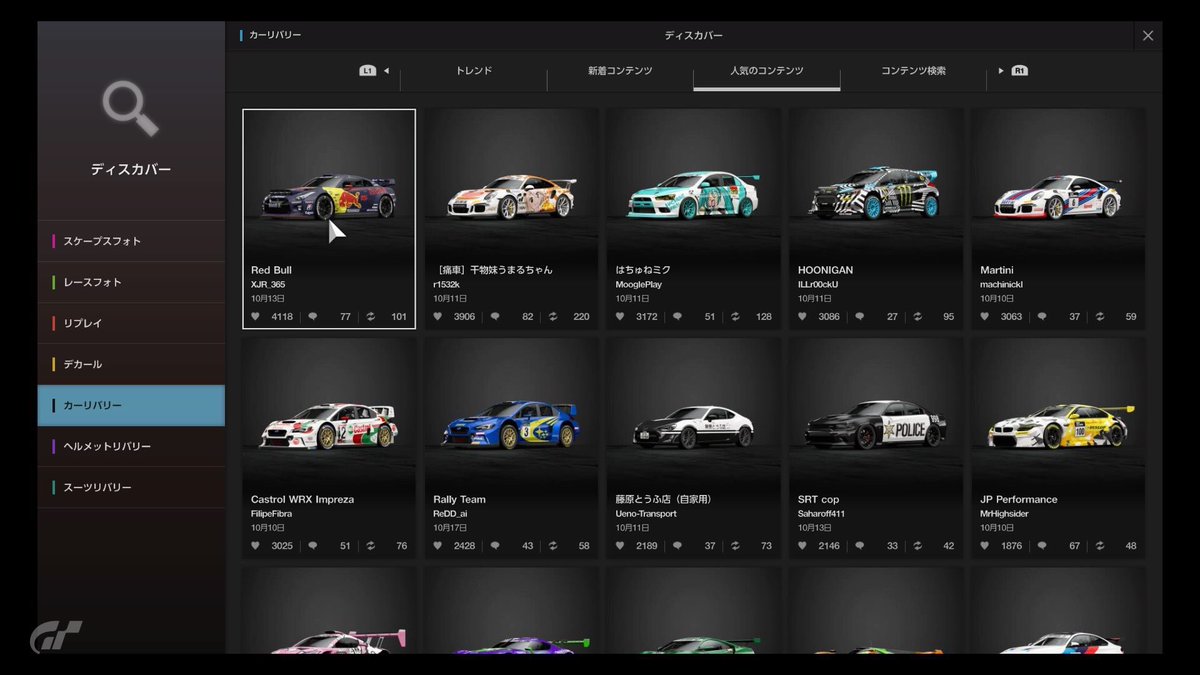
Task: Open the コンテンツ検索 tab
Action: click(913, 71)
